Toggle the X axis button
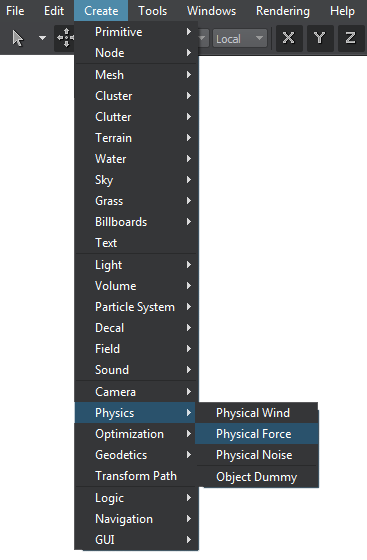This screenshot has height=560, width=367. [288, 38]
